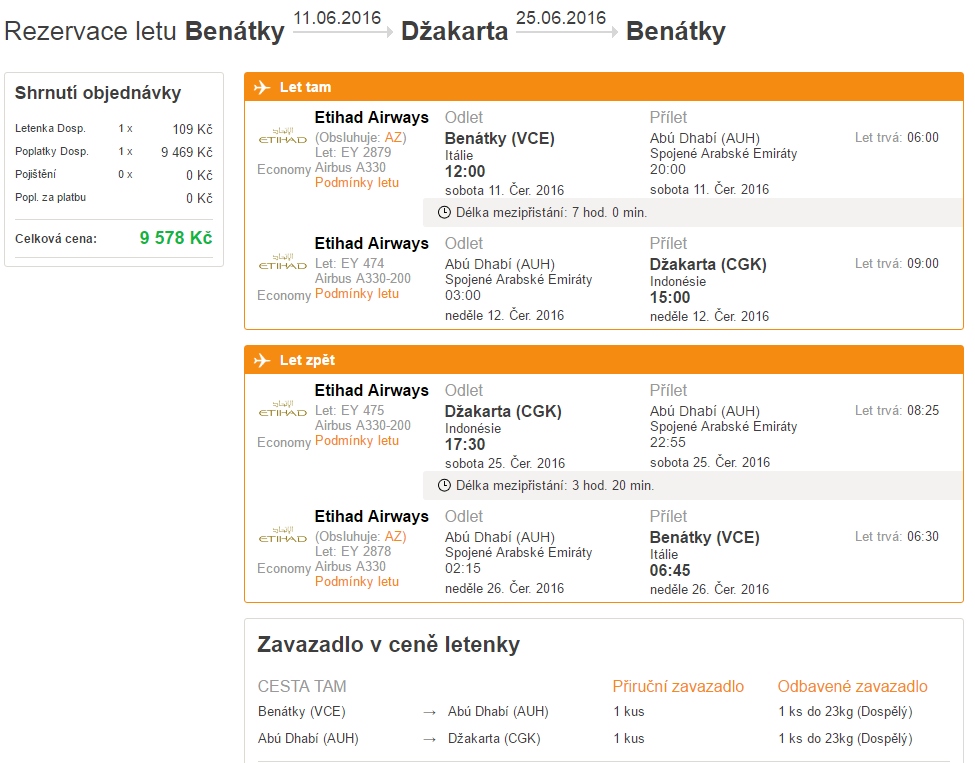Click the clock icon by the 7 hod. layover
This screenshot has height=763, width=975.
coord(444,213)
